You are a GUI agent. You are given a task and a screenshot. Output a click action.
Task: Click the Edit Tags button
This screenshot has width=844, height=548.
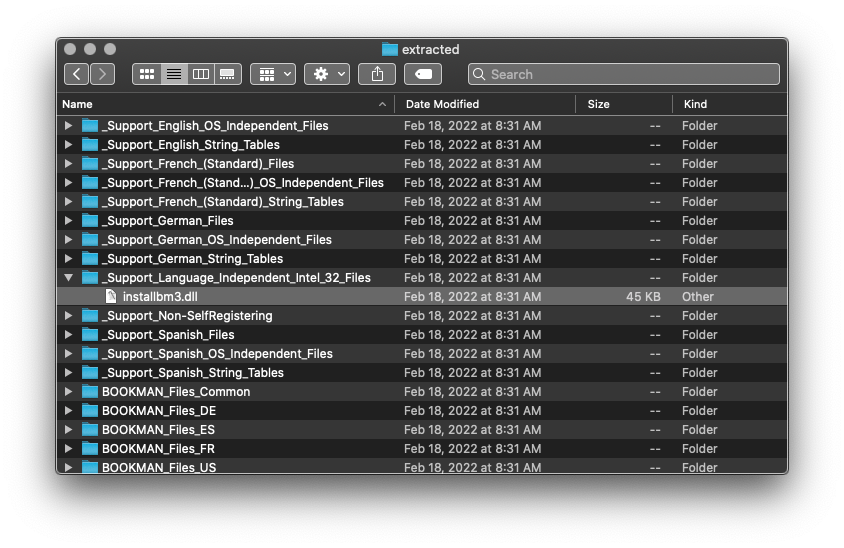pos(423,74)
